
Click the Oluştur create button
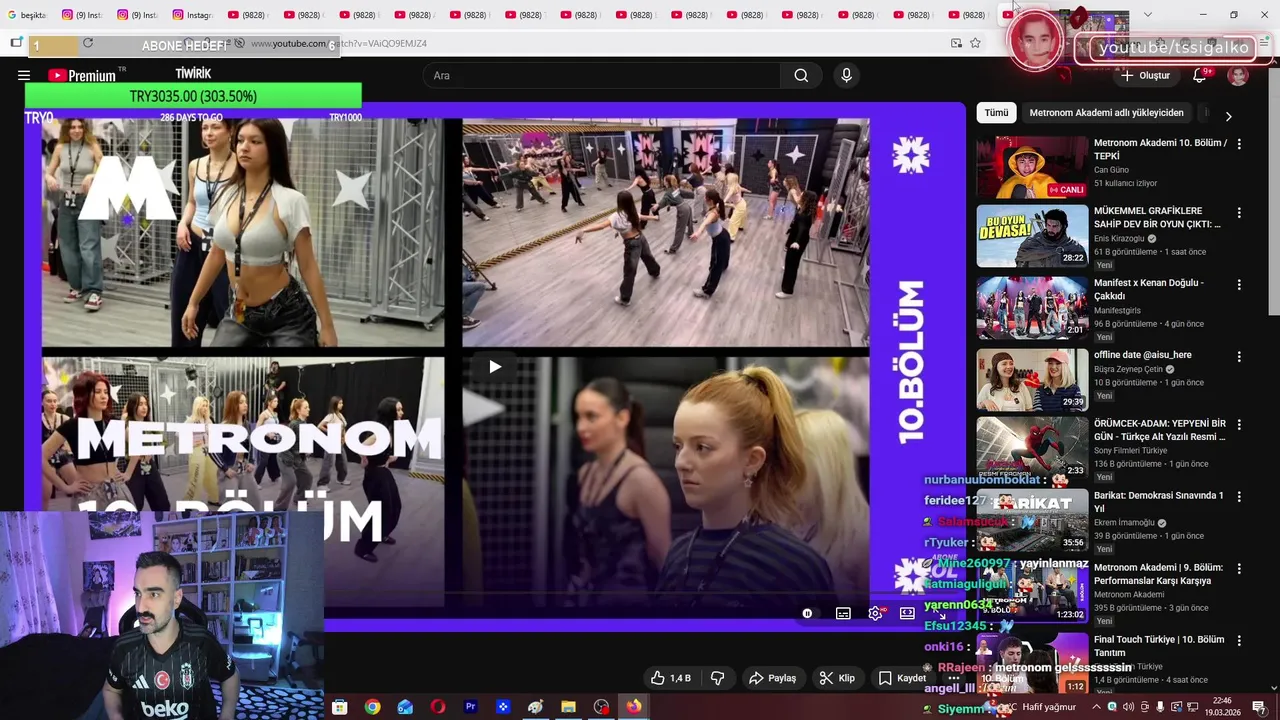click(x=1145, y=75)
